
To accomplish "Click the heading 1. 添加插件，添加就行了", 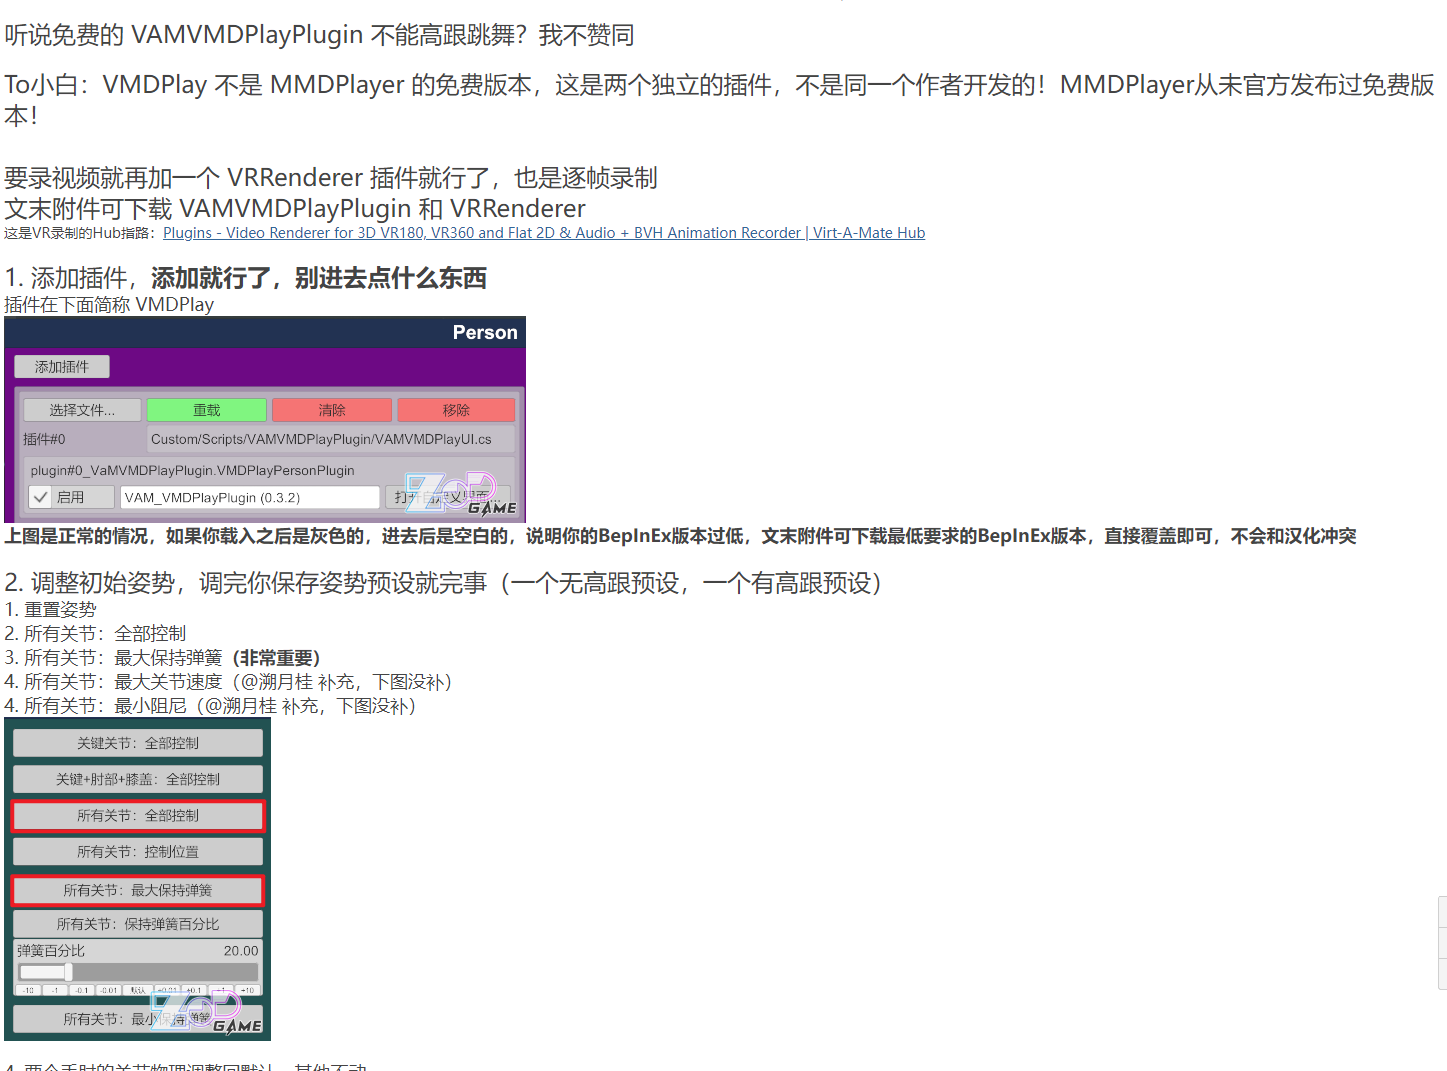I will 245,278.
